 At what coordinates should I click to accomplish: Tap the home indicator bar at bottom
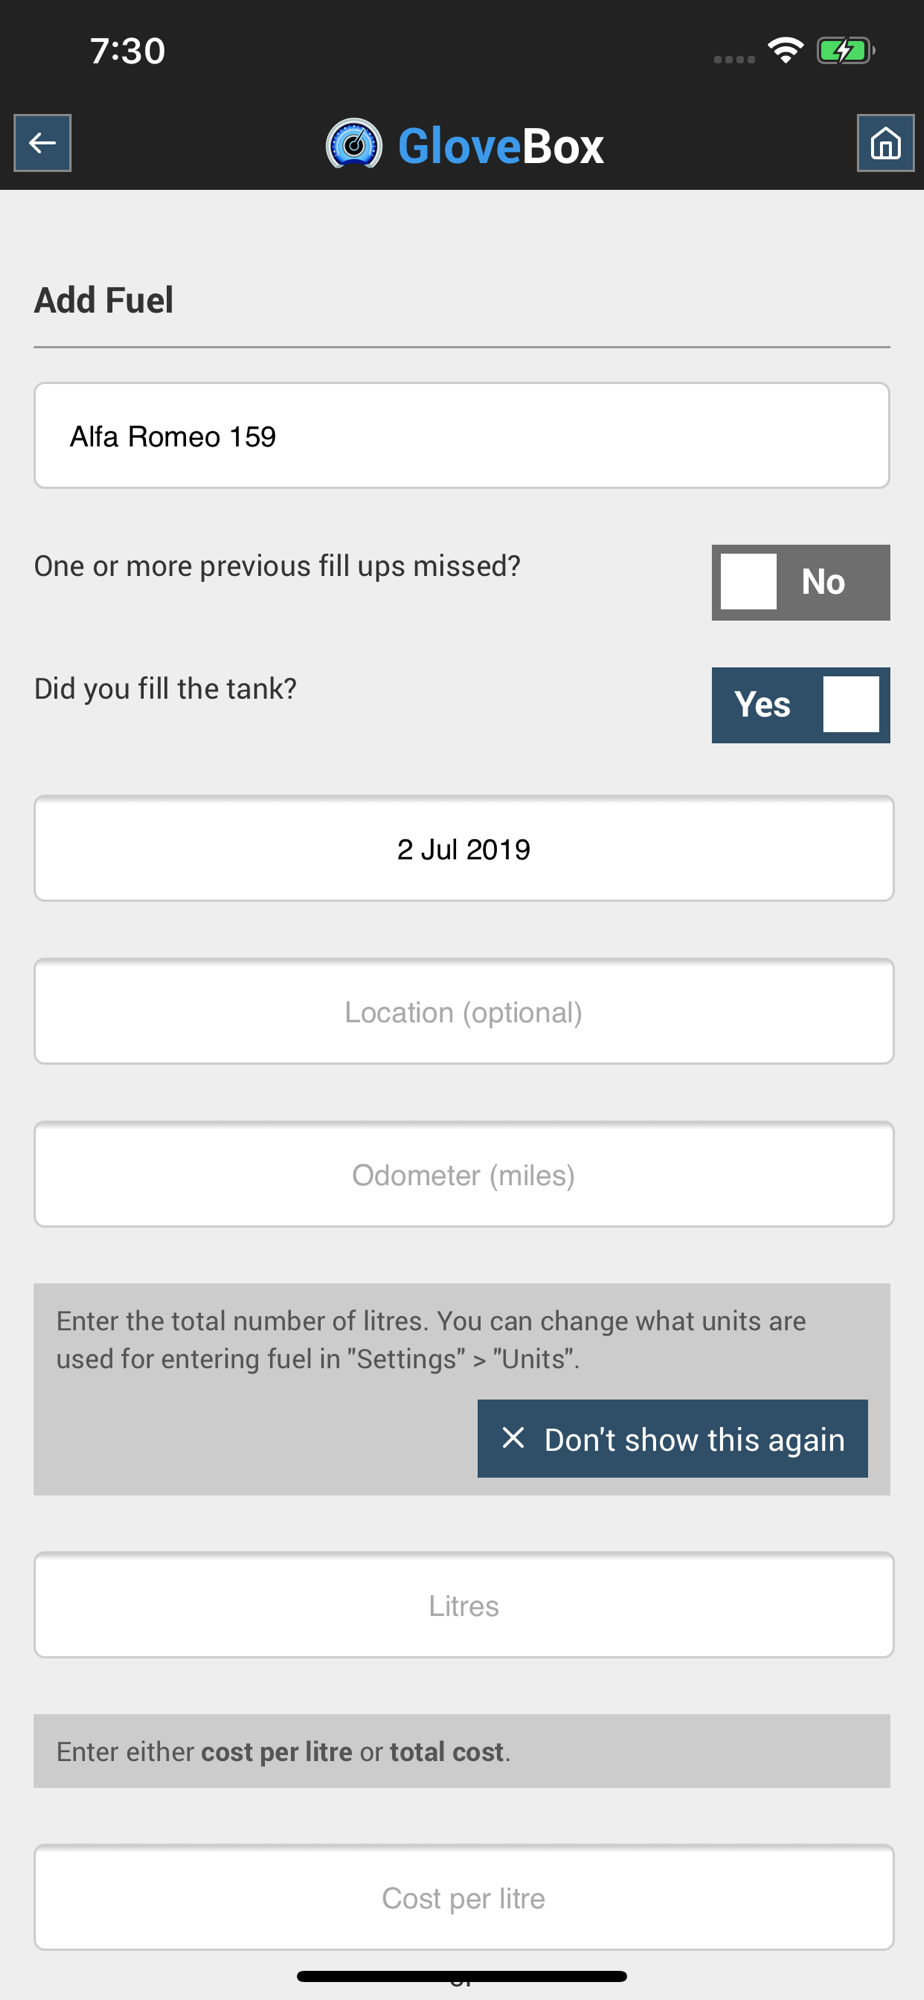click(x=462, y=1976)
